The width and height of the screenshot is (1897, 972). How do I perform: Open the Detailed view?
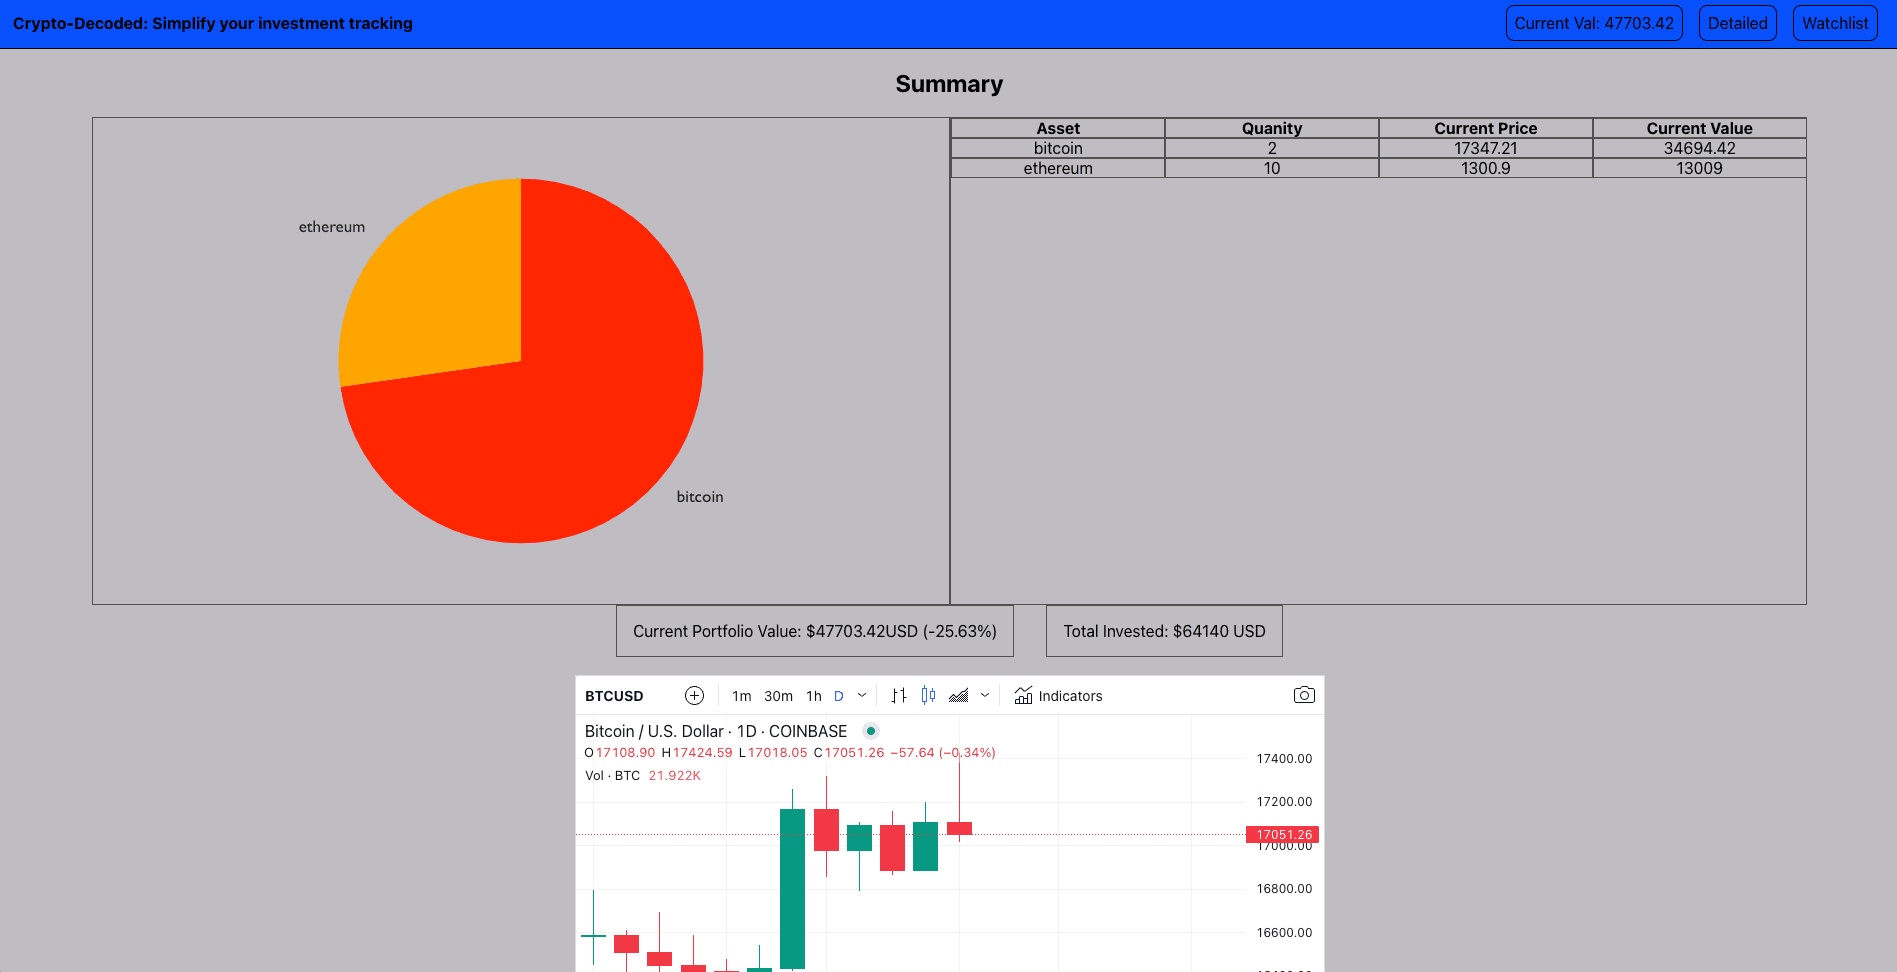click(x=1737, y=22)
